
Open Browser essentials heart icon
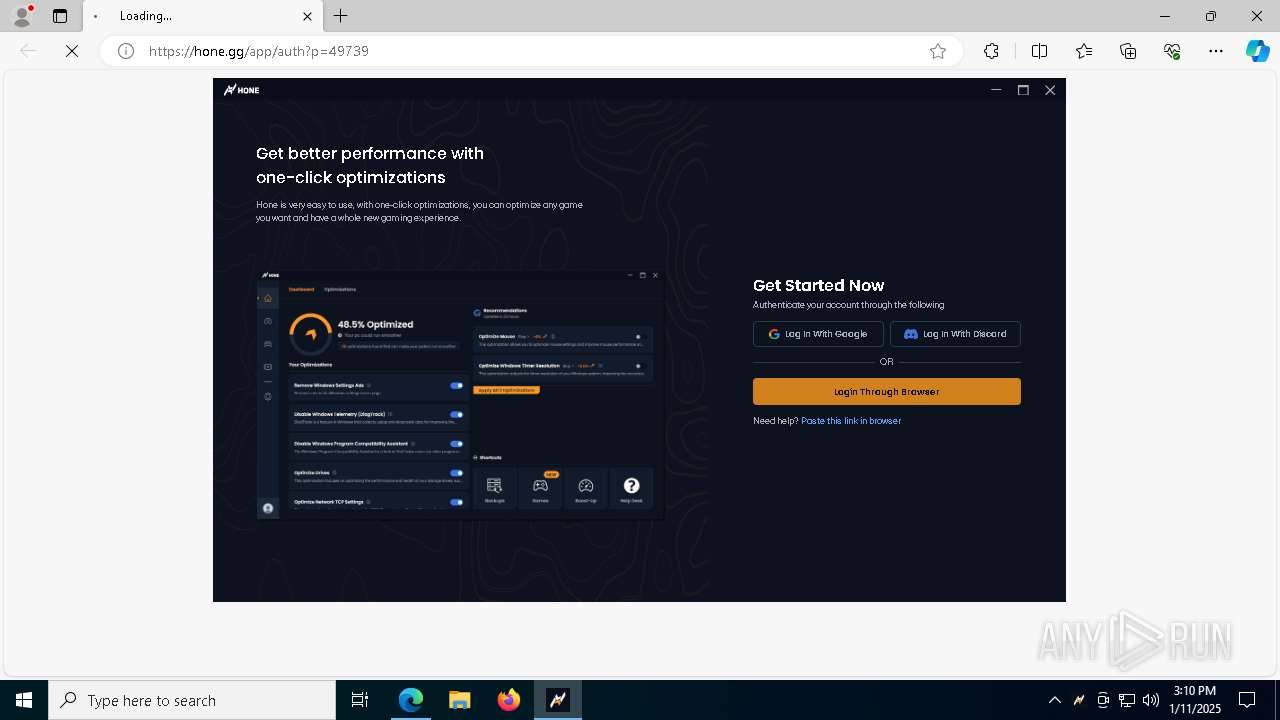point(1172,51)
